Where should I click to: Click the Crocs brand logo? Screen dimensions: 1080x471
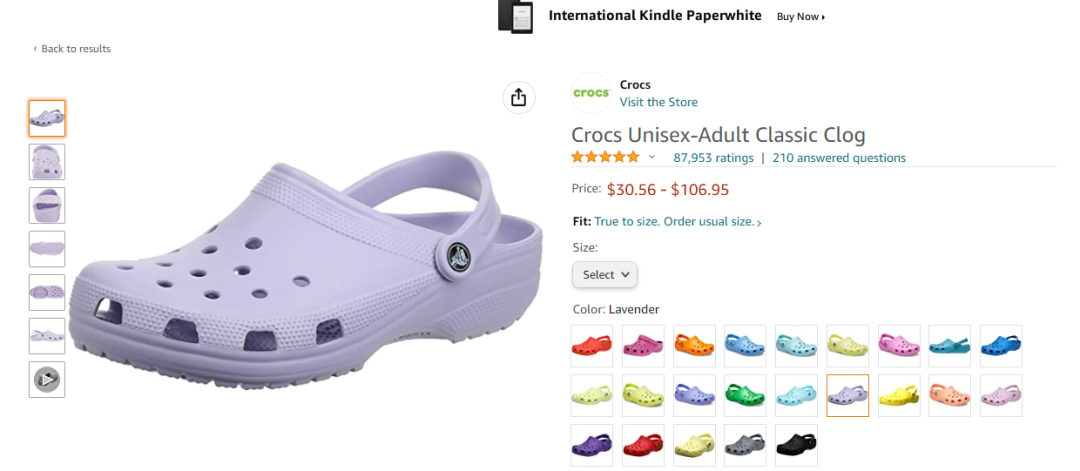pos(591,93)
